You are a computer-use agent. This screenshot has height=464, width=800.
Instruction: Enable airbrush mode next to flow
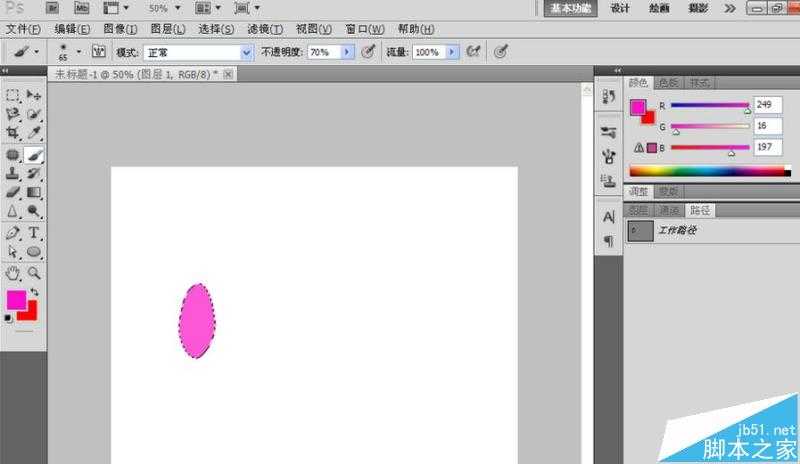(x=474, y=51)
